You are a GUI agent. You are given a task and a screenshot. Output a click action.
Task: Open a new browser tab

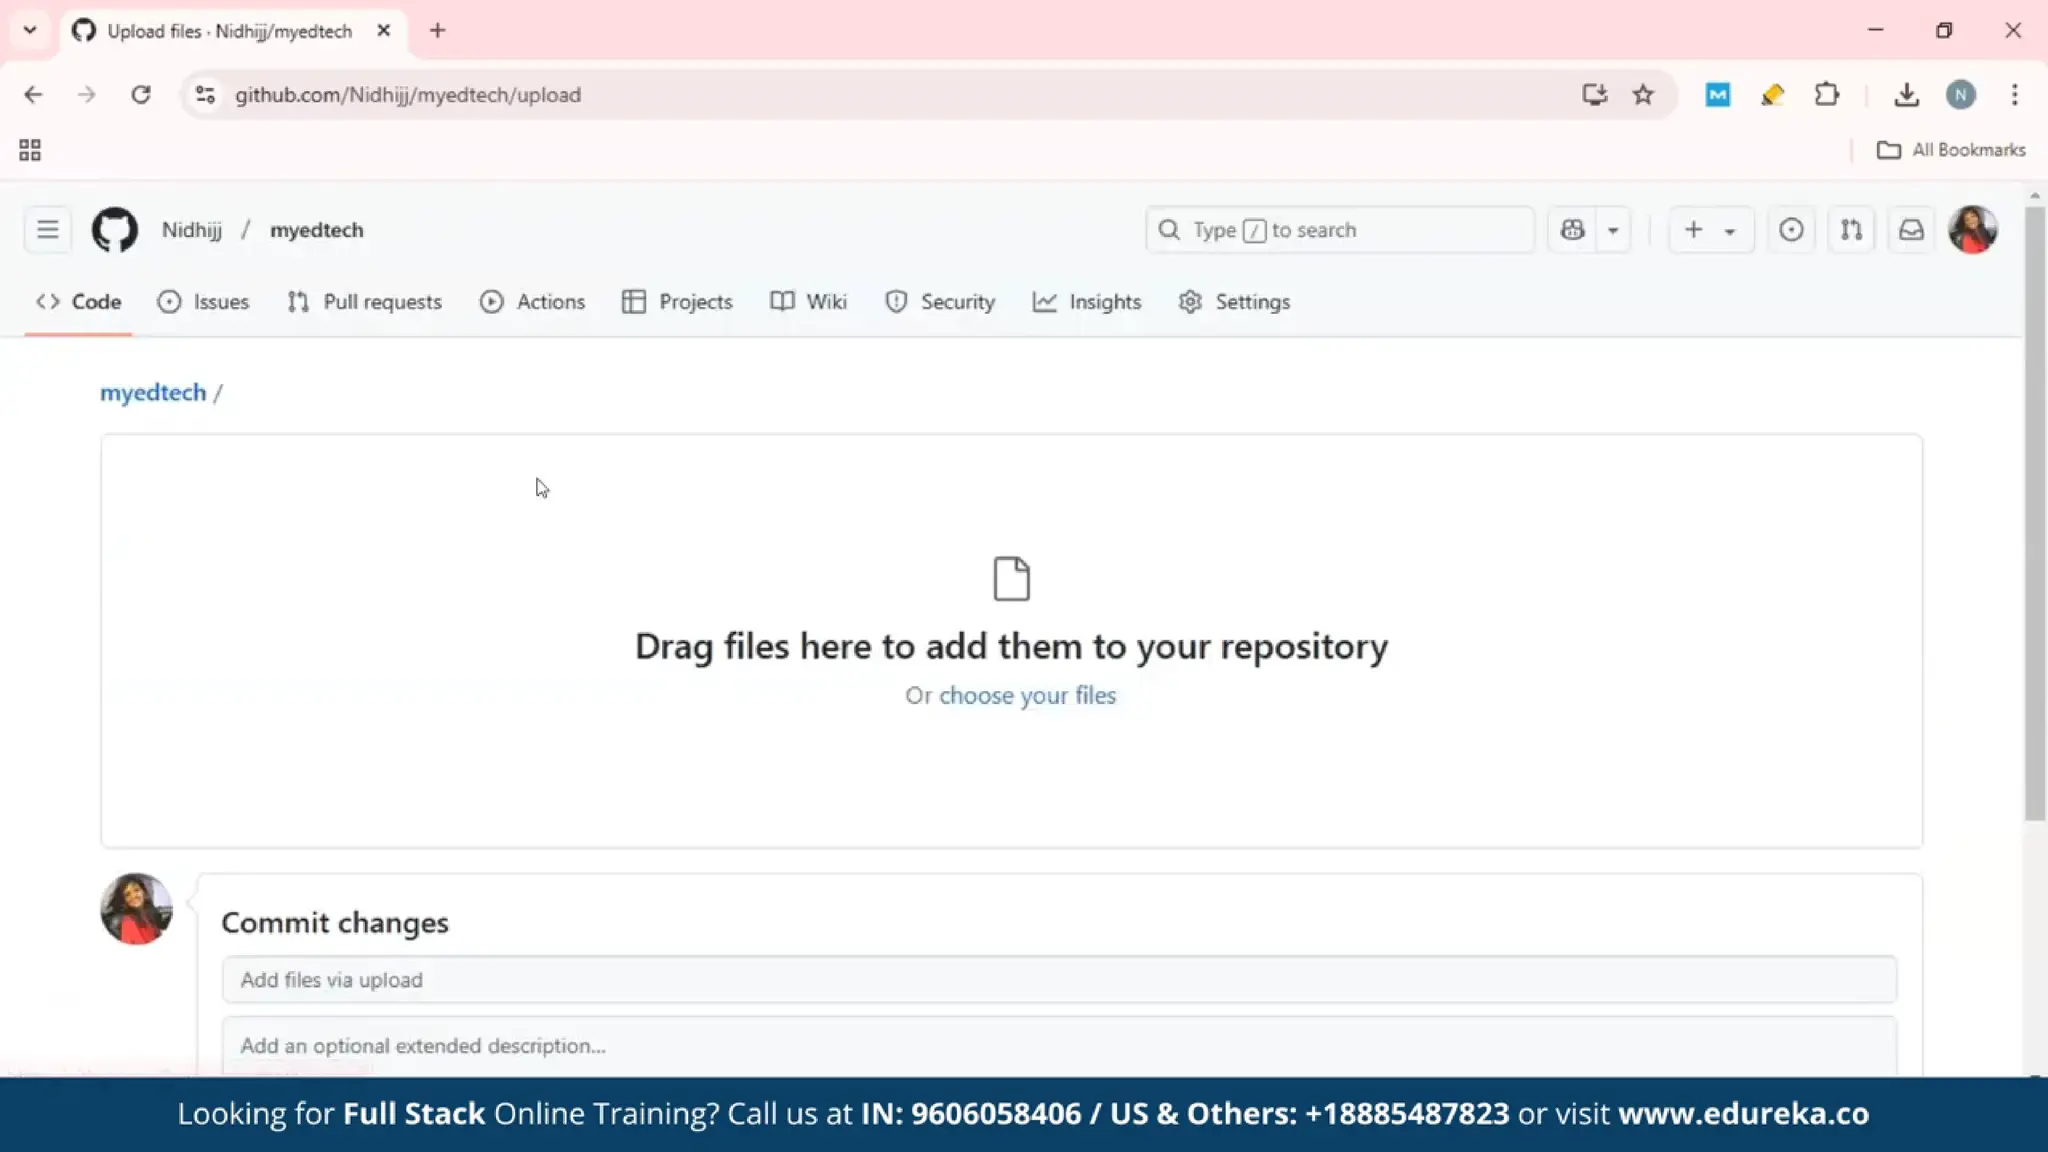coord(437,31)
